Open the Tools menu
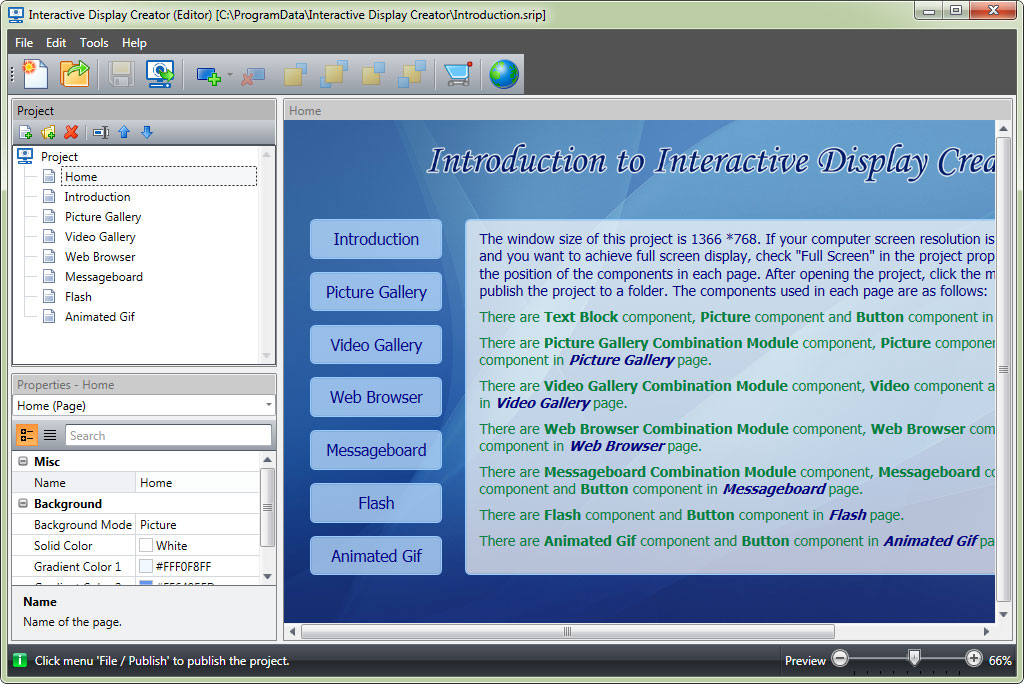The image size is (1024, 684). [94, 43]
